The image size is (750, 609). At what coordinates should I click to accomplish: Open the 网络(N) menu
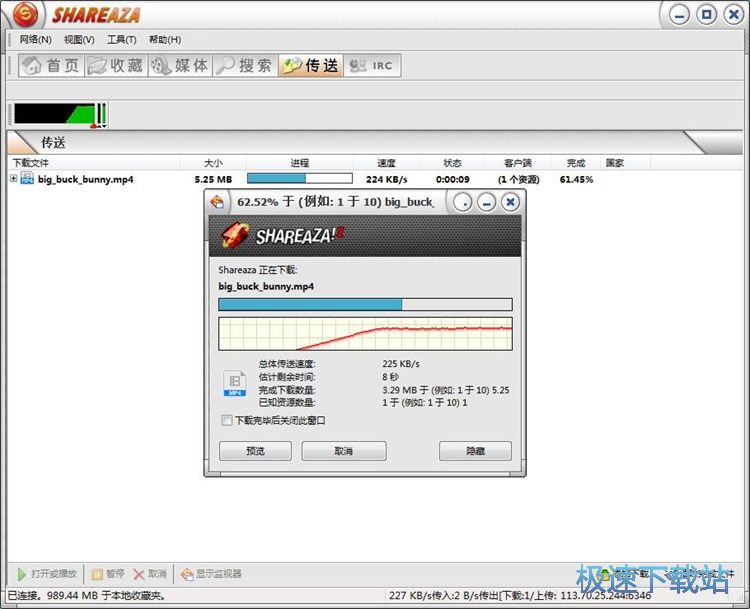point(35,40)
